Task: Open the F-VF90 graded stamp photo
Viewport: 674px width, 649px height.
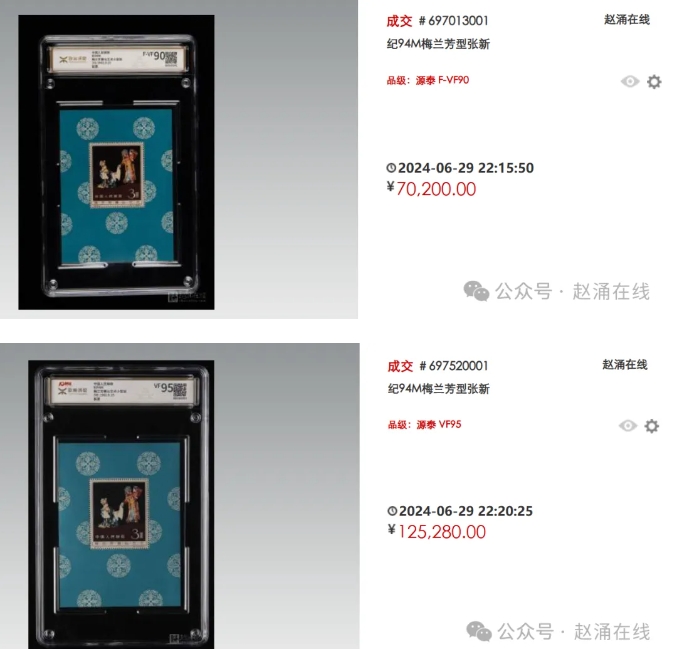Action: [116, 162]
